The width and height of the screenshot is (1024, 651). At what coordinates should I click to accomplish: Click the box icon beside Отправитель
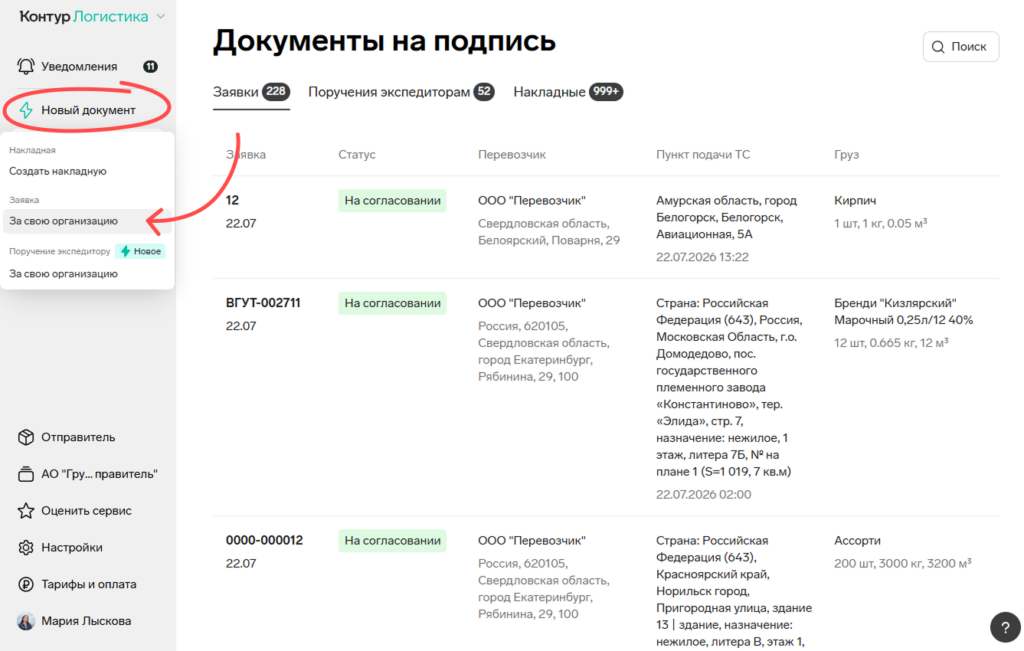(x=25, y=437)
